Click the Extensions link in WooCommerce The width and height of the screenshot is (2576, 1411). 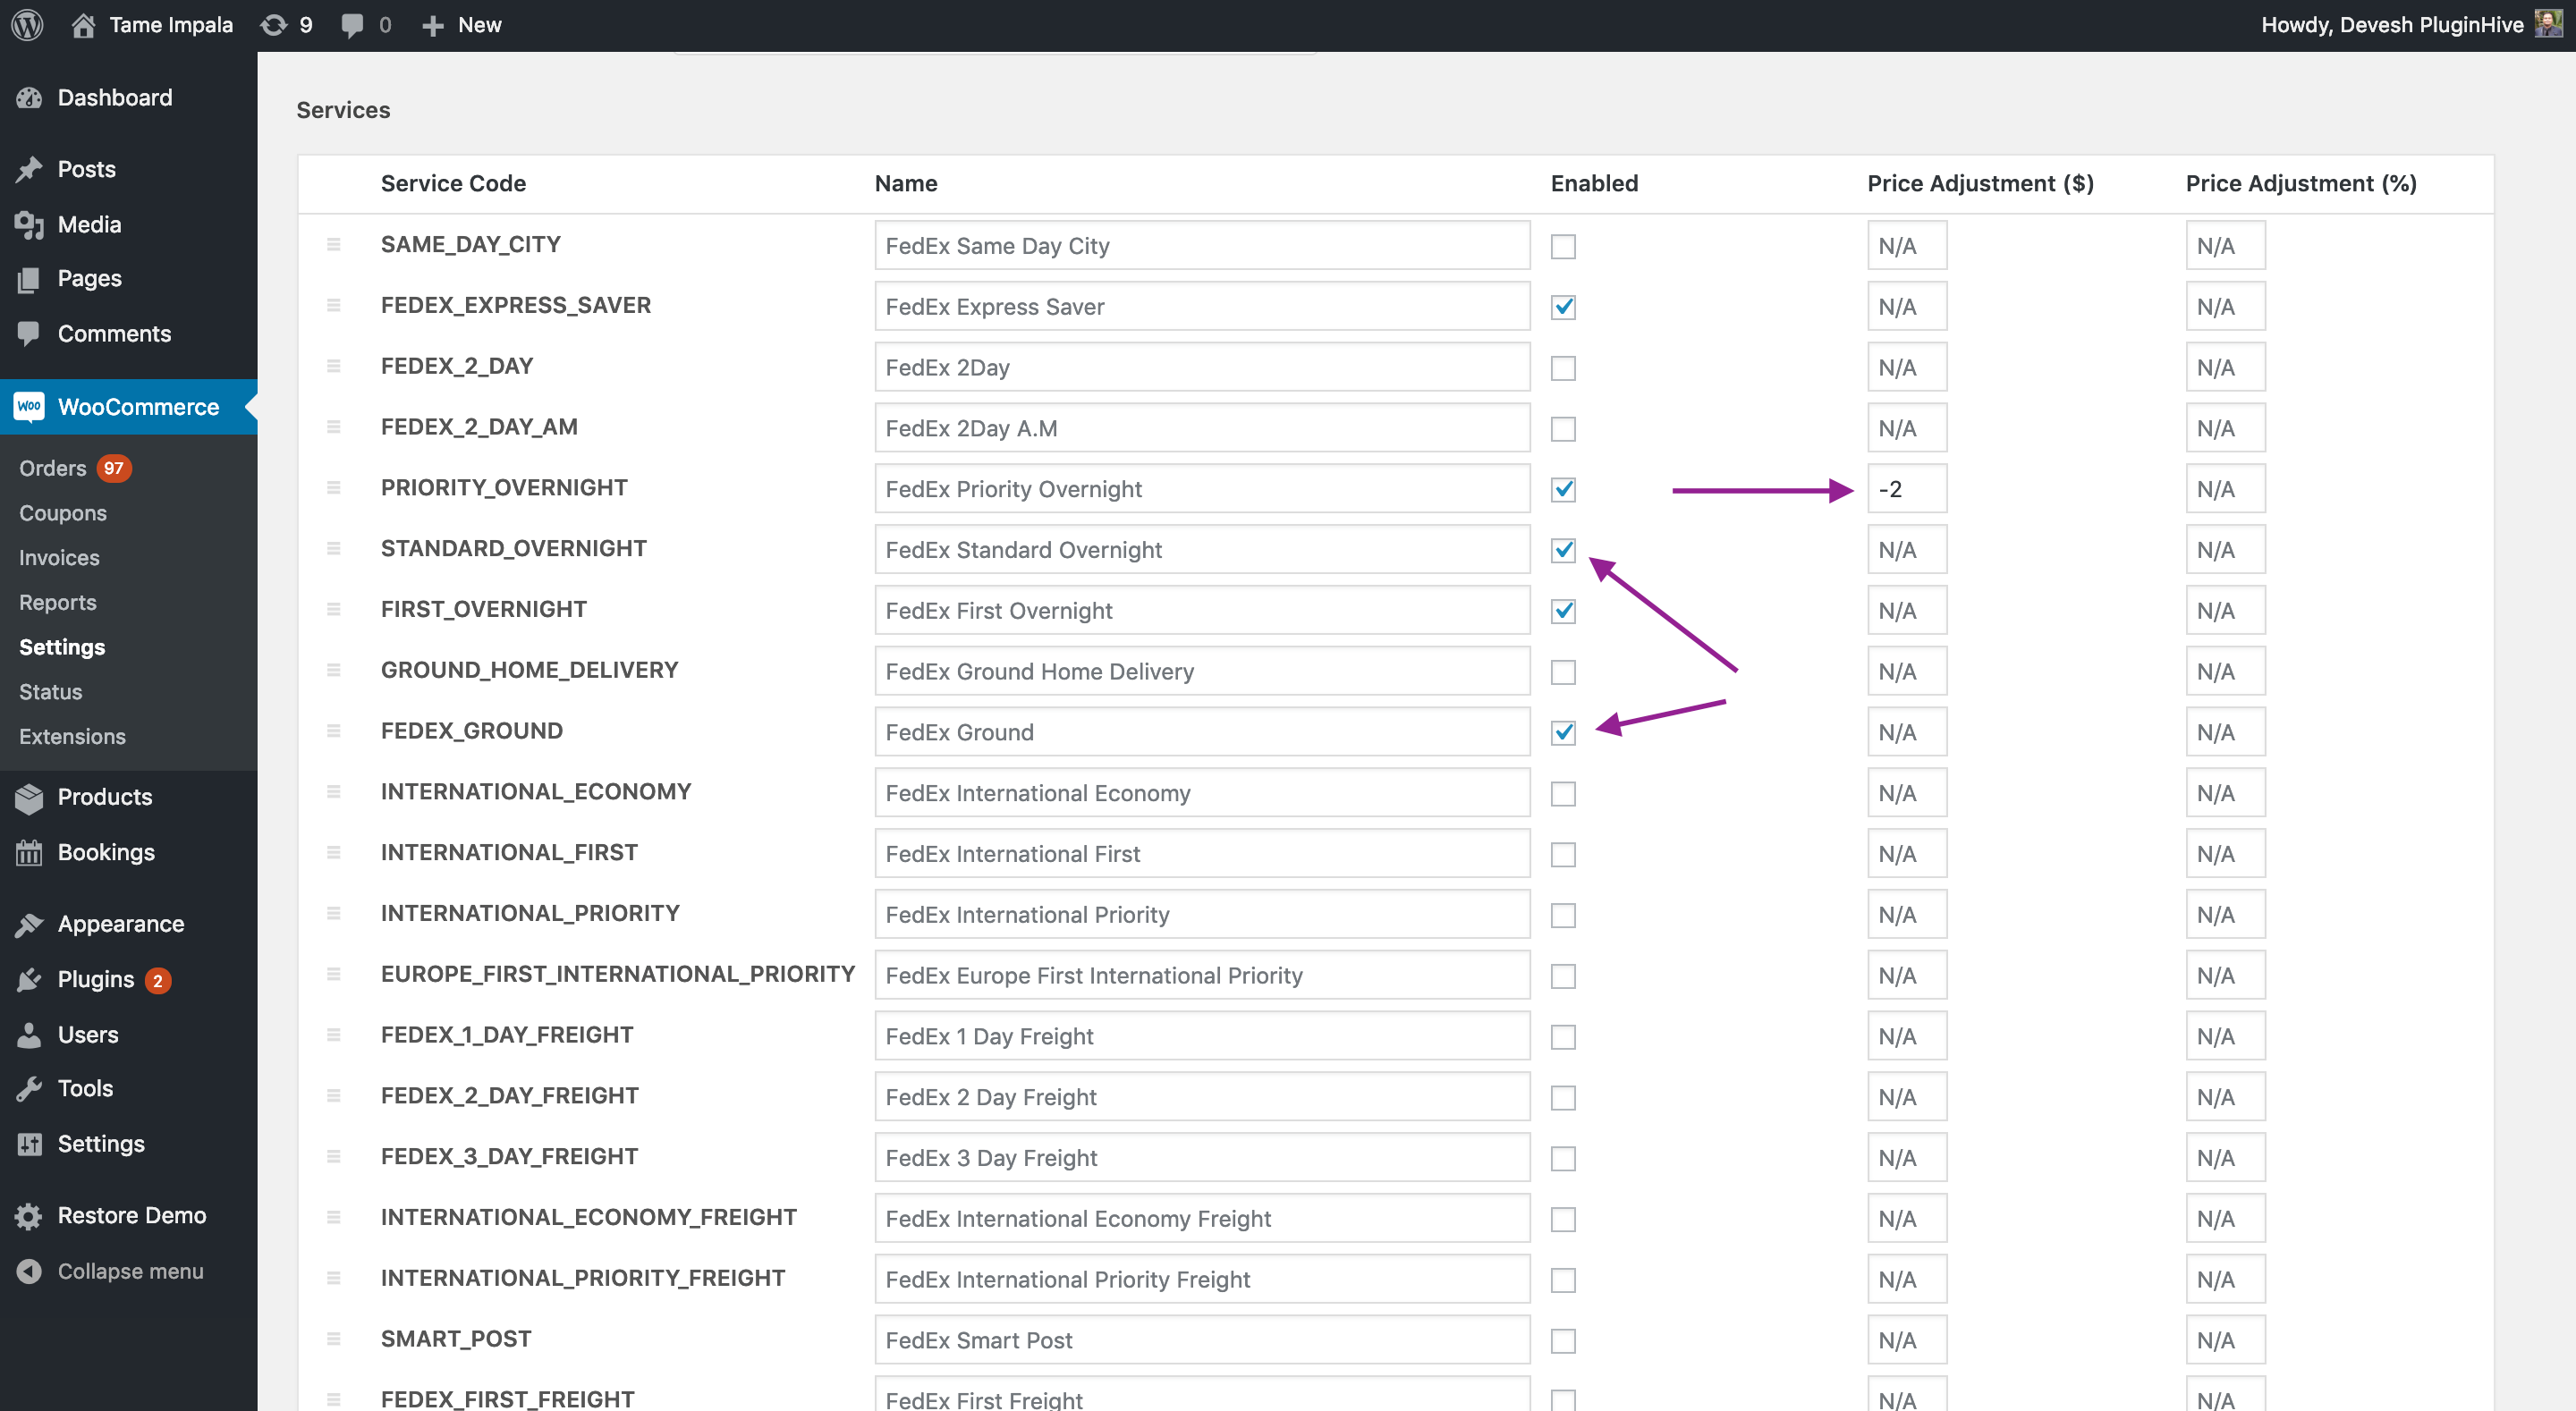[x=72, y=735]
